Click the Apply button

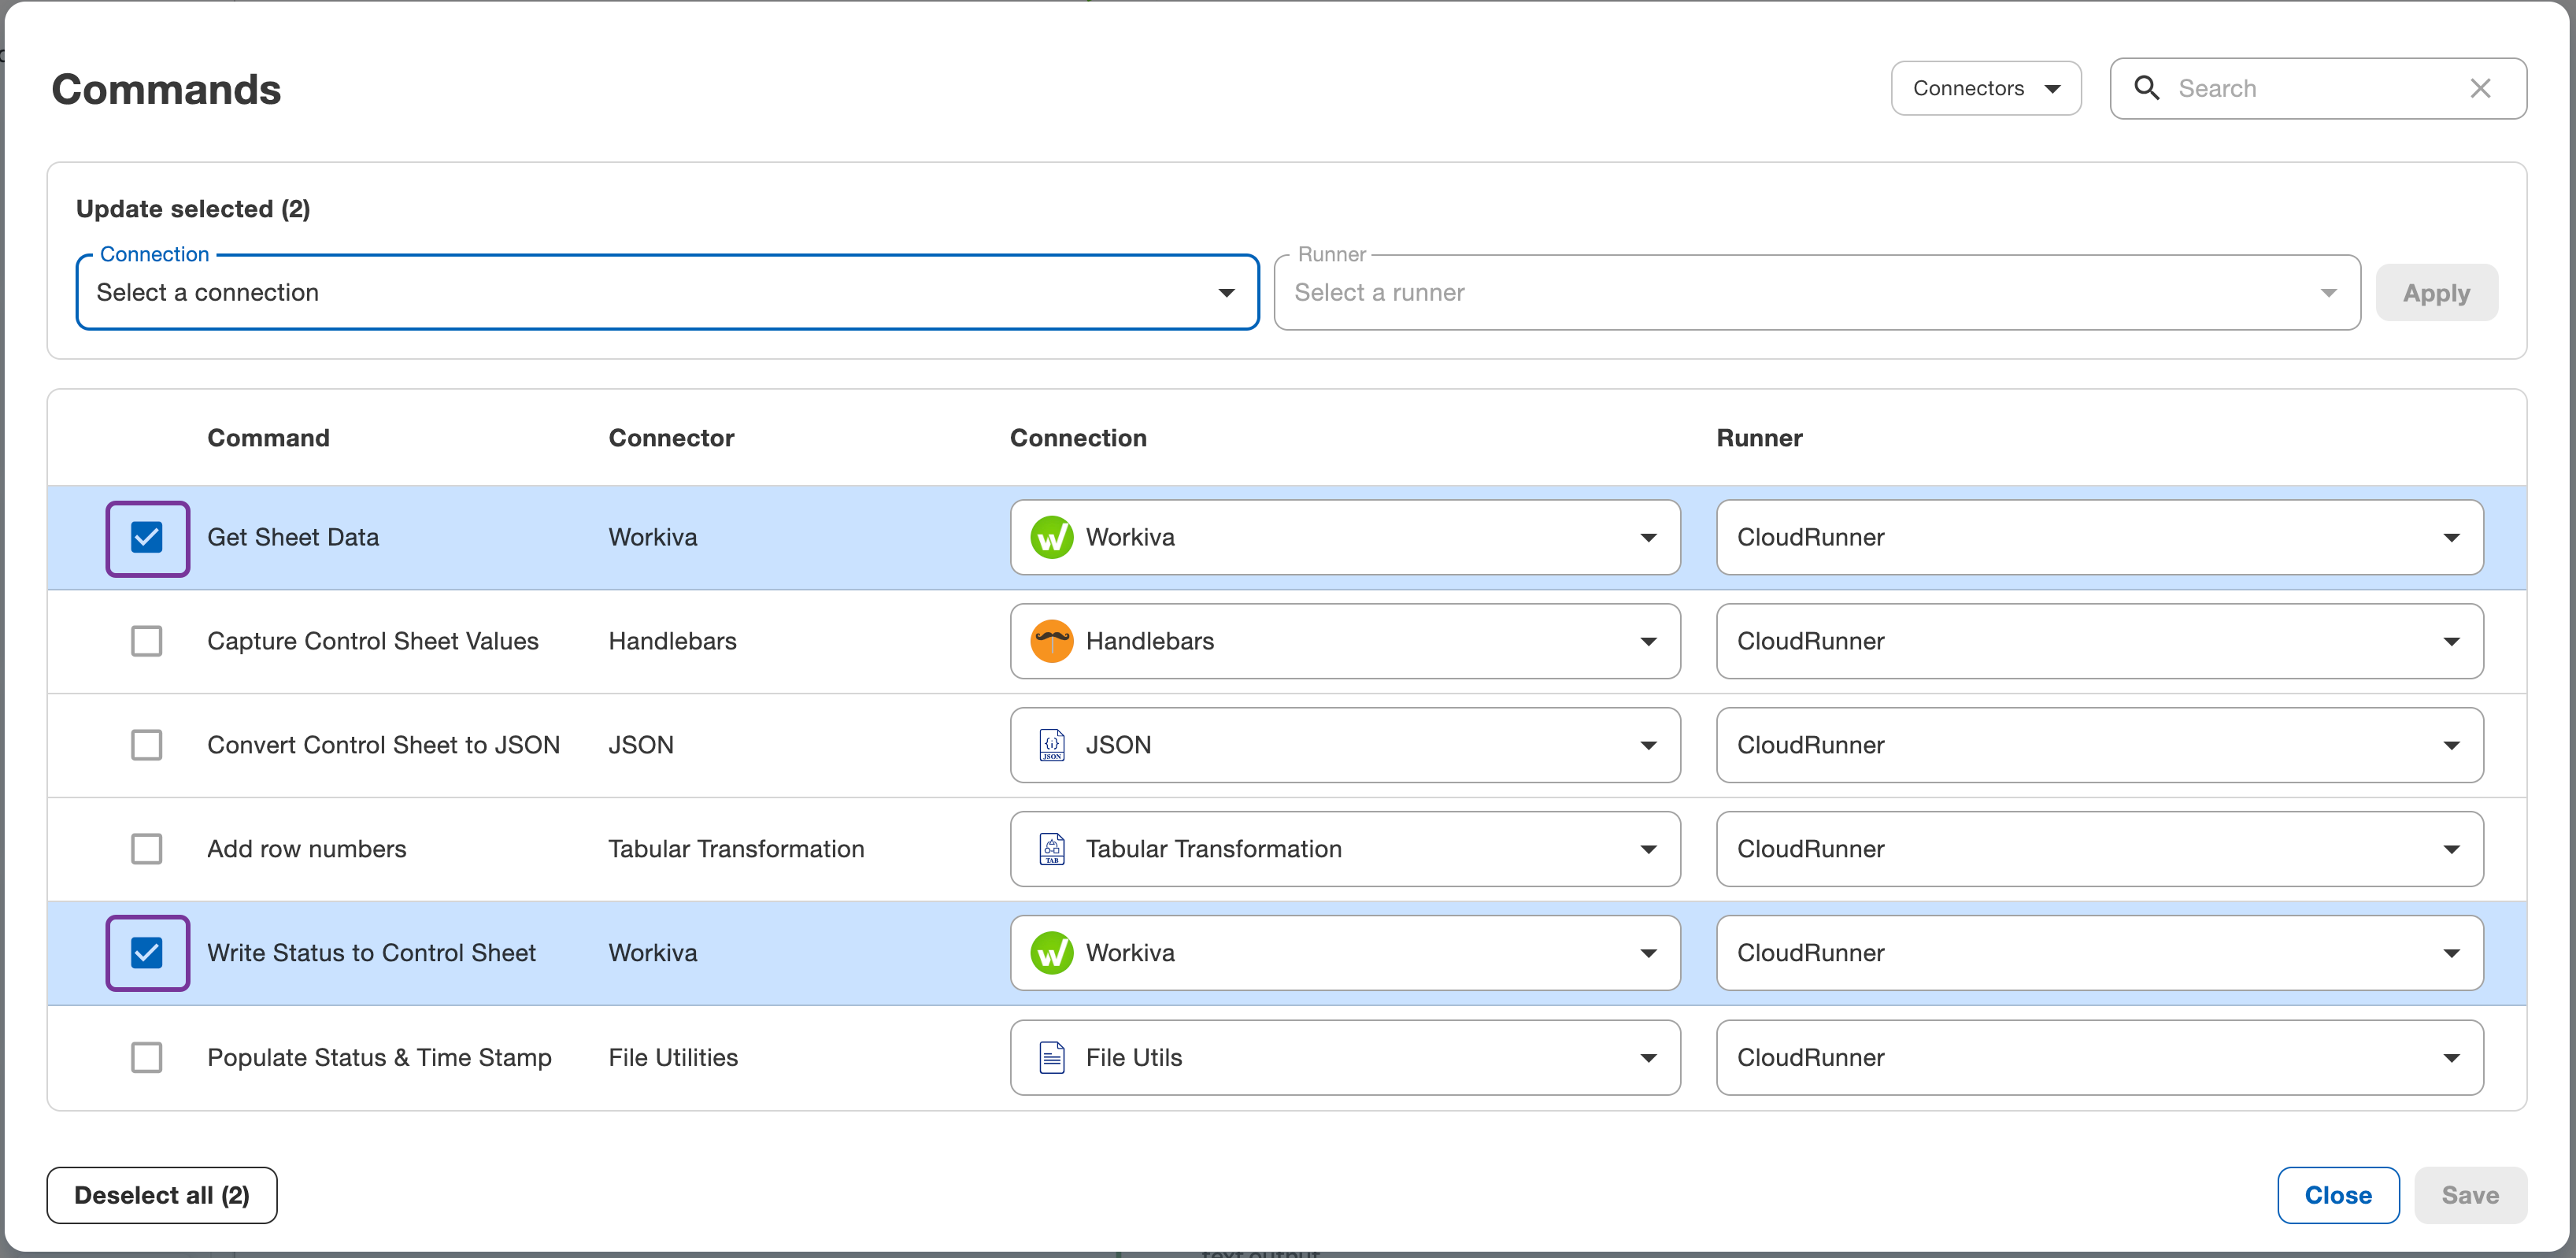2436,293
